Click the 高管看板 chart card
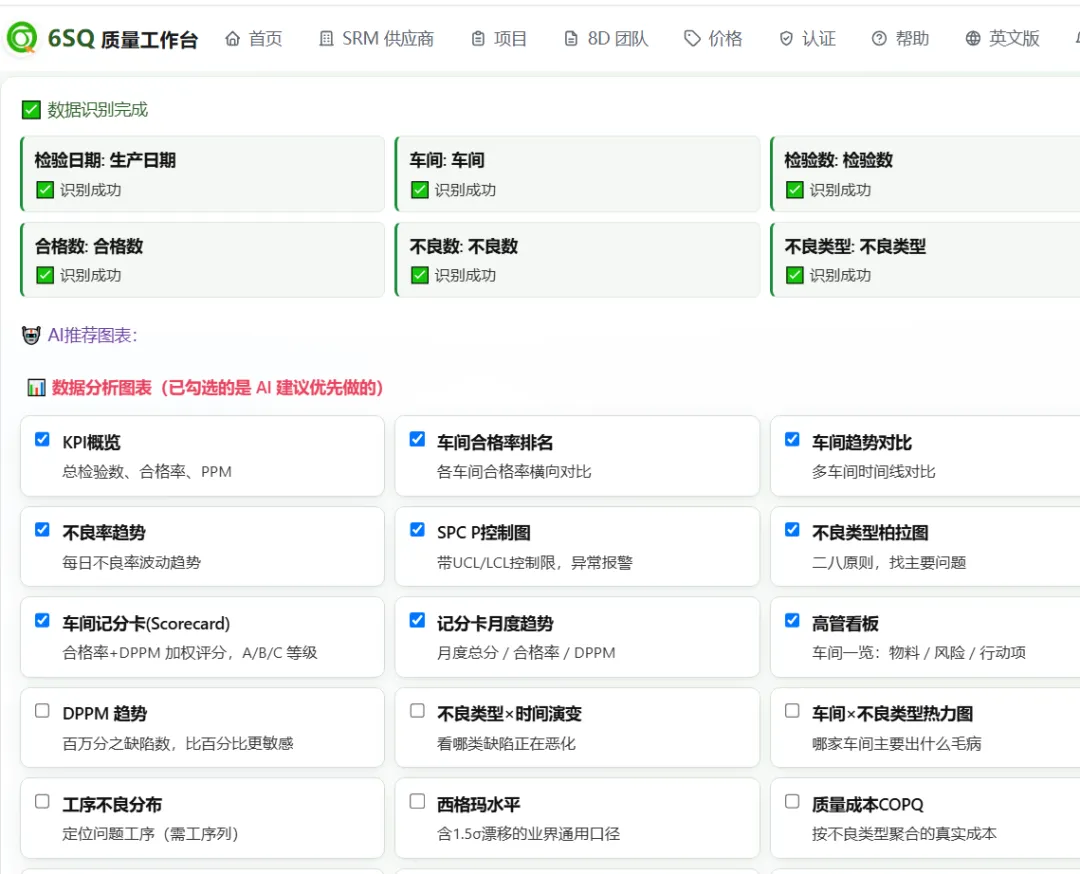1080x874 pixels. (925, 637)
